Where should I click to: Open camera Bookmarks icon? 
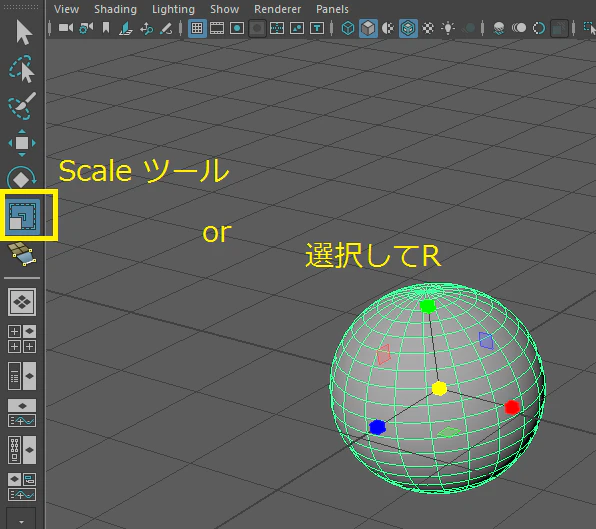point(106,28)
